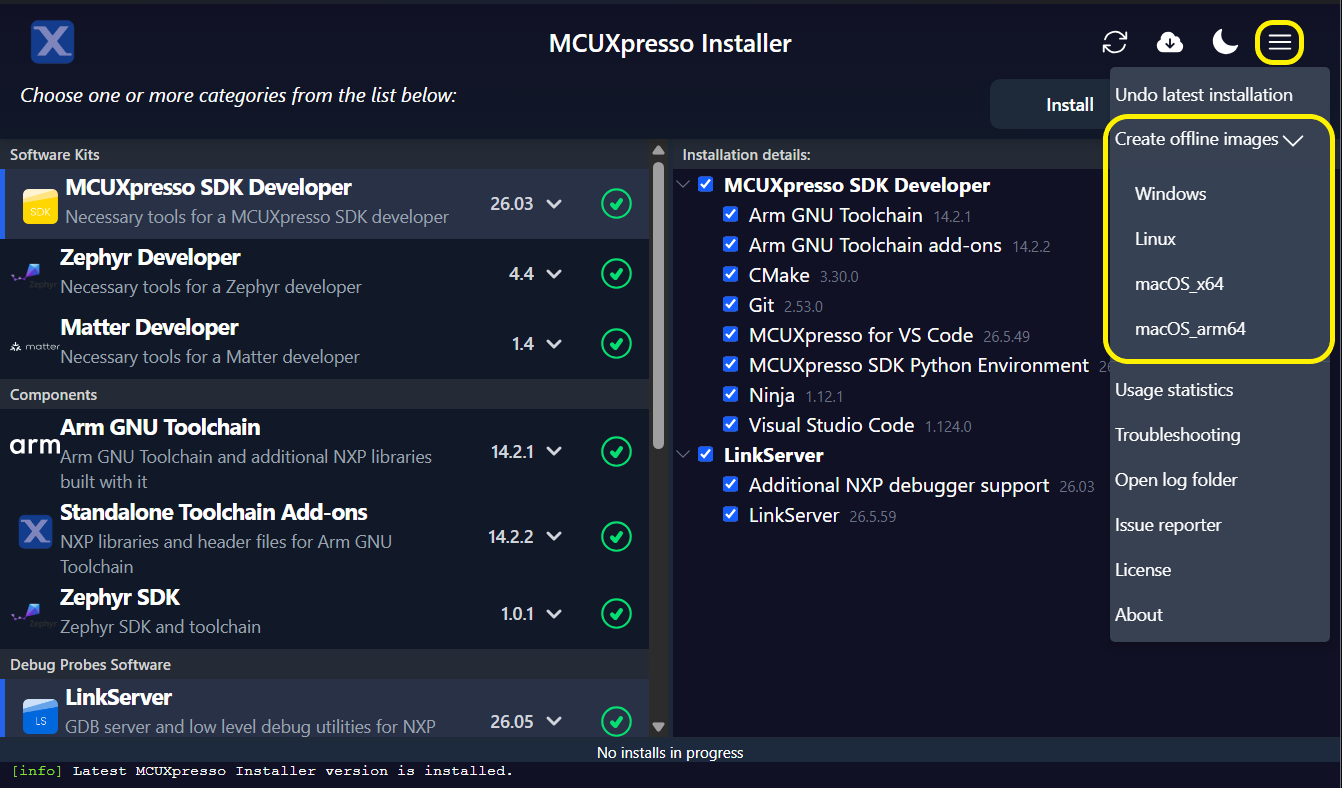Click green check for Matter Developer
Viewport: 1342px width, 788px height.
(x=616, y=344)
